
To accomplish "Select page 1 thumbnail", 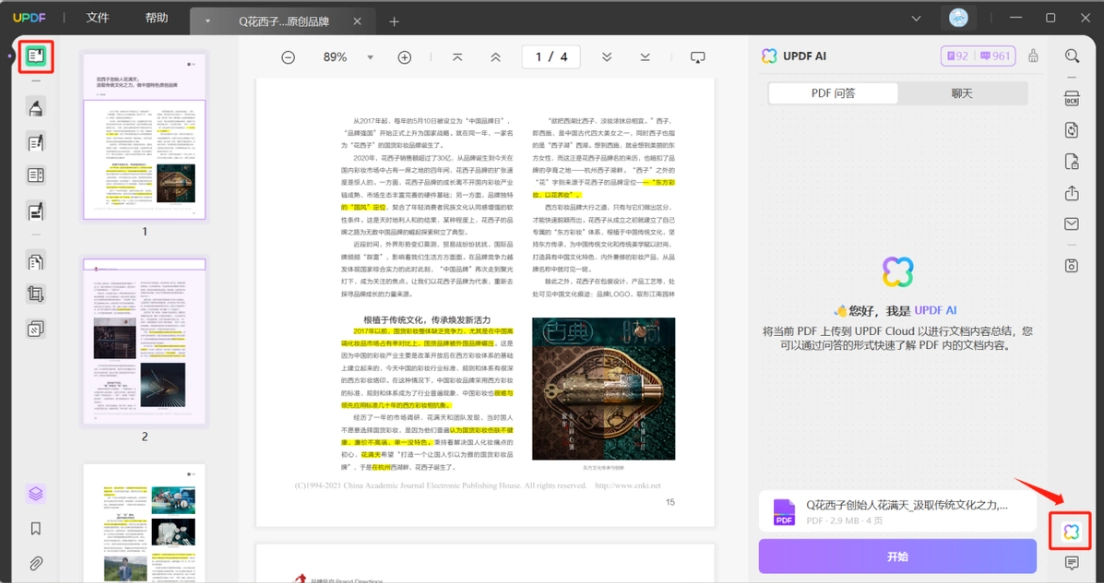I will (144, 137).
